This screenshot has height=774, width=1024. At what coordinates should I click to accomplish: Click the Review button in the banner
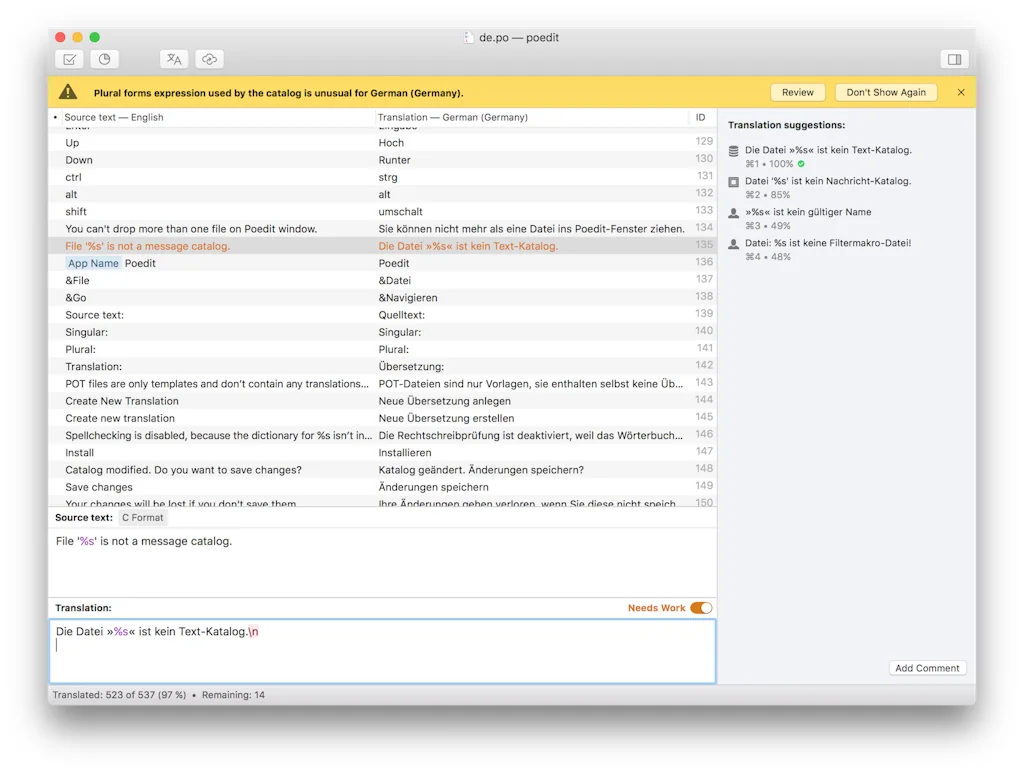point(797,91)
